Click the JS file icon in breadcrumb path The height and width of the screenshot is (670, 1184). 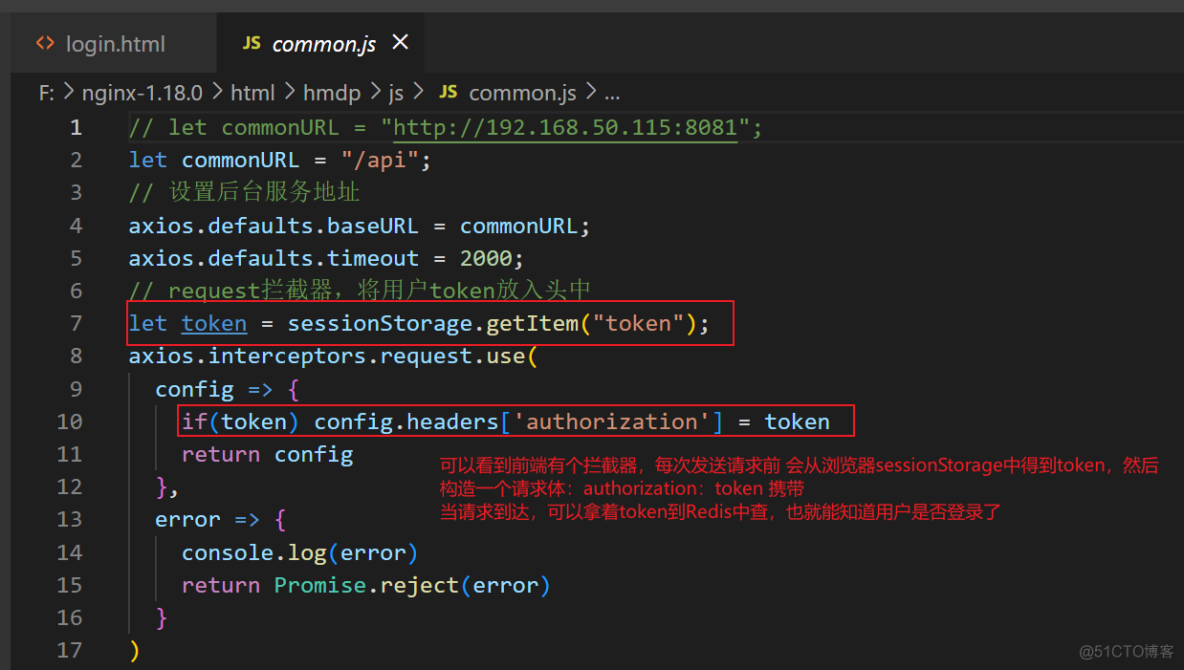(448, 92)
